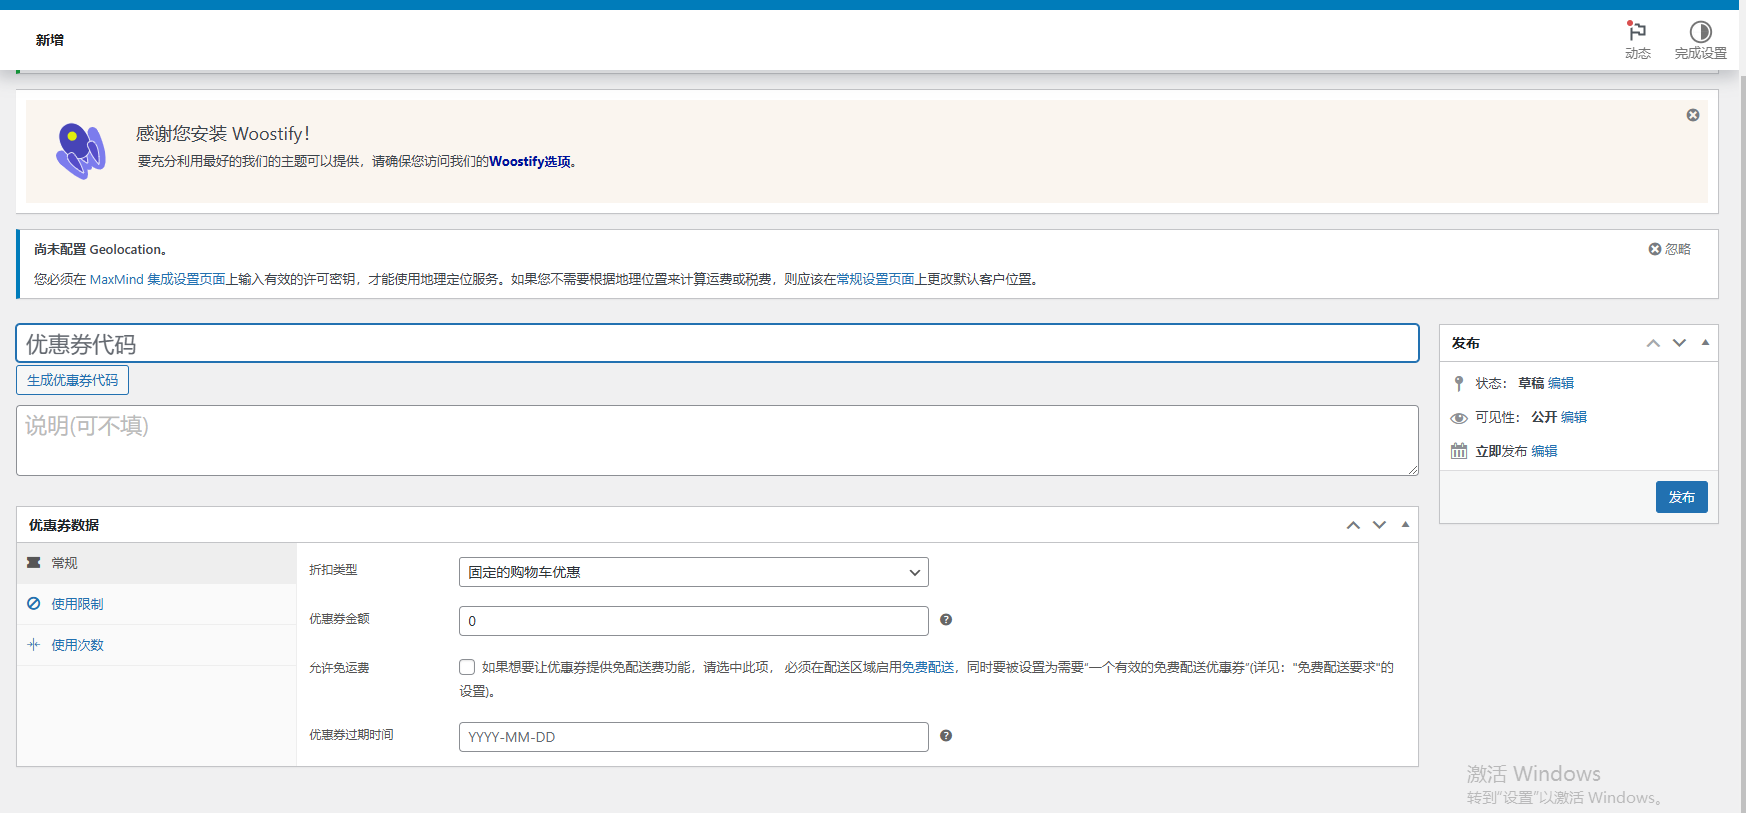The width and height of the screenshot is (1746, 813).
Task: Click 忽略 to dismiss the Geolocation notice
Action: tap(1669, 249)
